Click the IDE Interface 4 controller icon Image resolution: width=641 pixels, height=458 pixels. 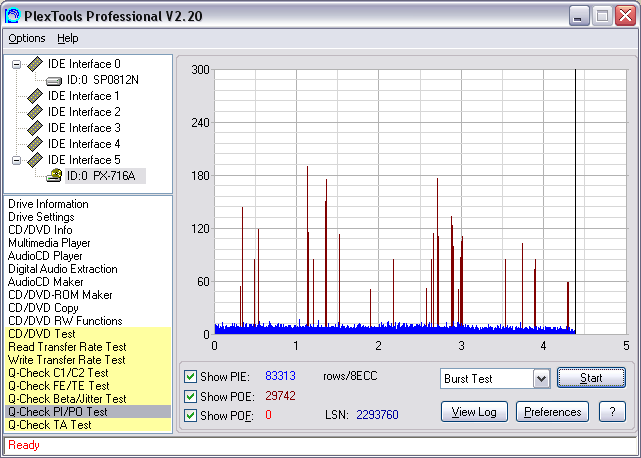35,144
